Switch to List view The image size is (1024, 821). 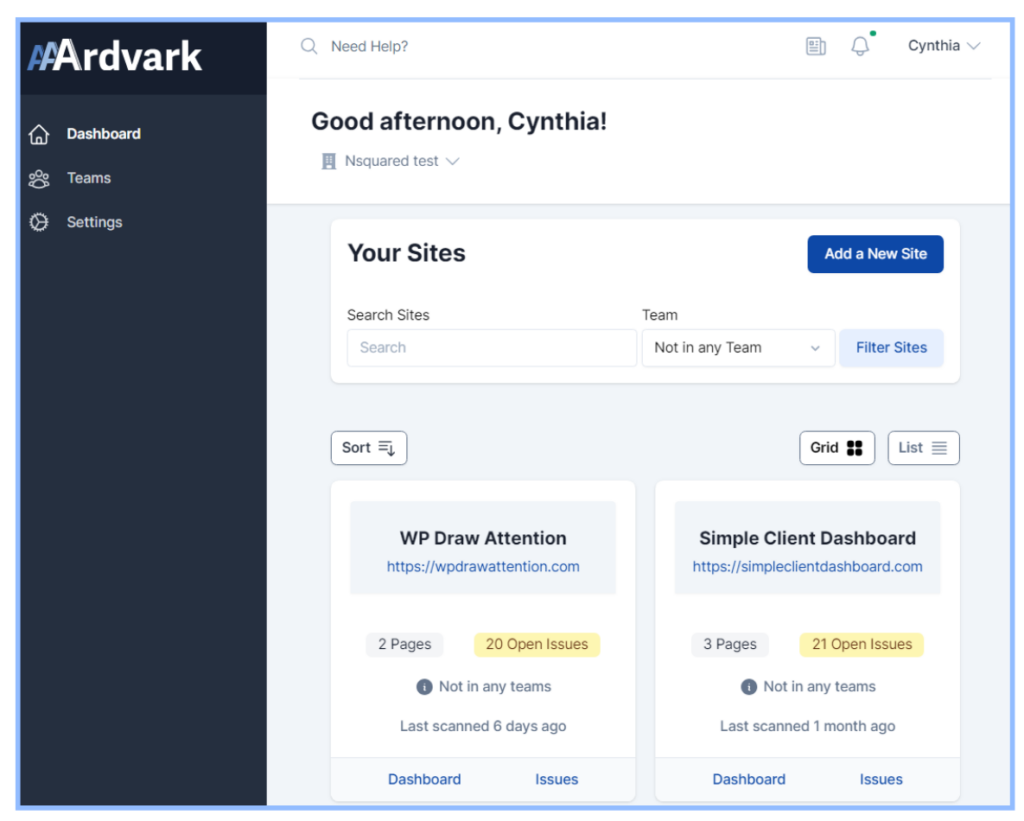coord(923,447)
